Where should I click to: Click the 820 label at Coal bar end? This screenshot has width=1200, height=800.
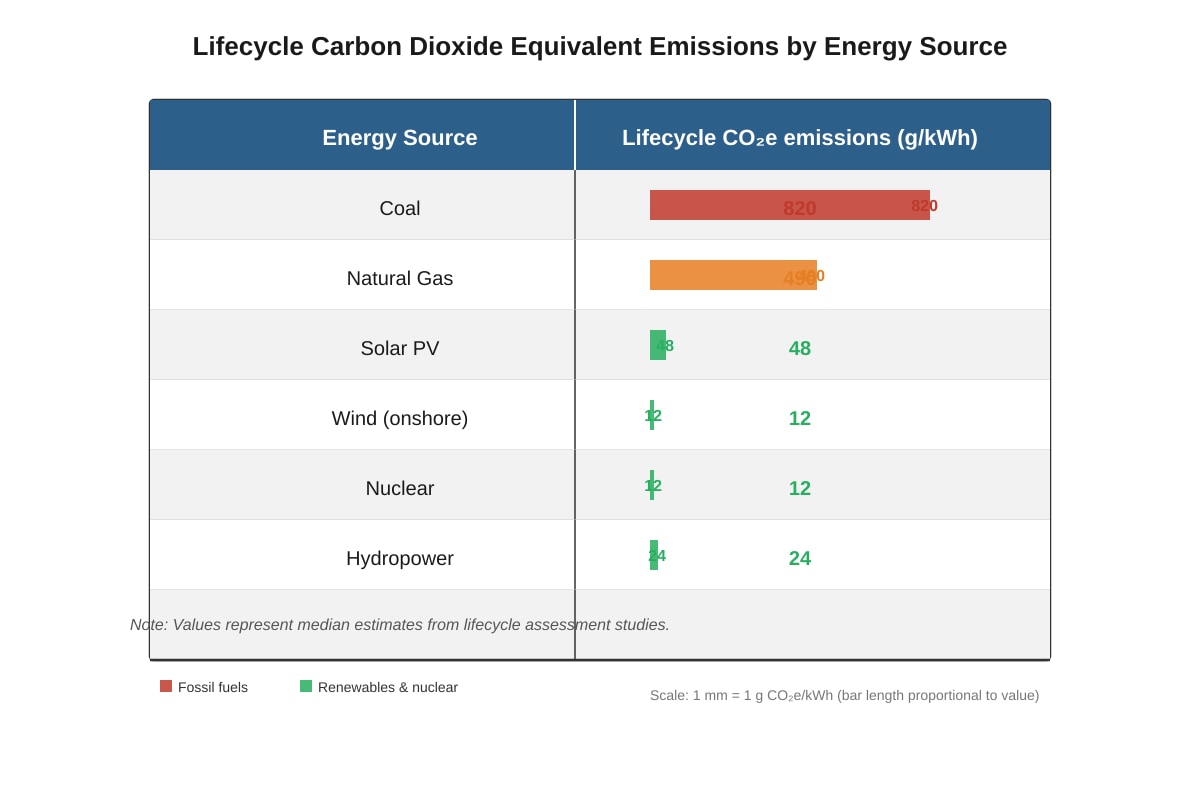924,205
